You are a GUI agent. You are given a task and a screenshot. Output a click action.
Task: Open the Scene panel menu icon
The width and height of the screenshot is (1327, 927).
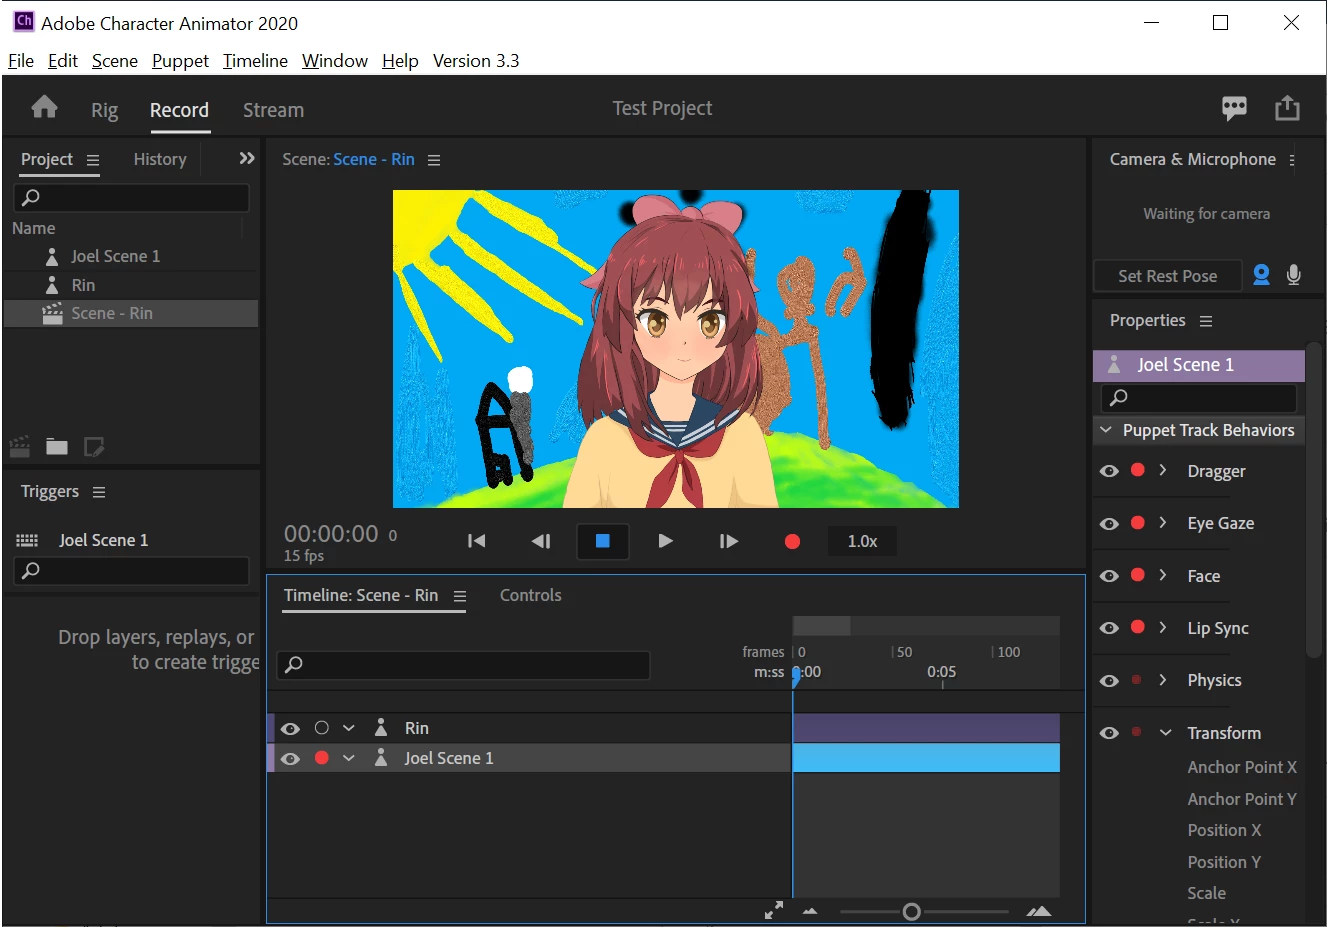(434, 160)
